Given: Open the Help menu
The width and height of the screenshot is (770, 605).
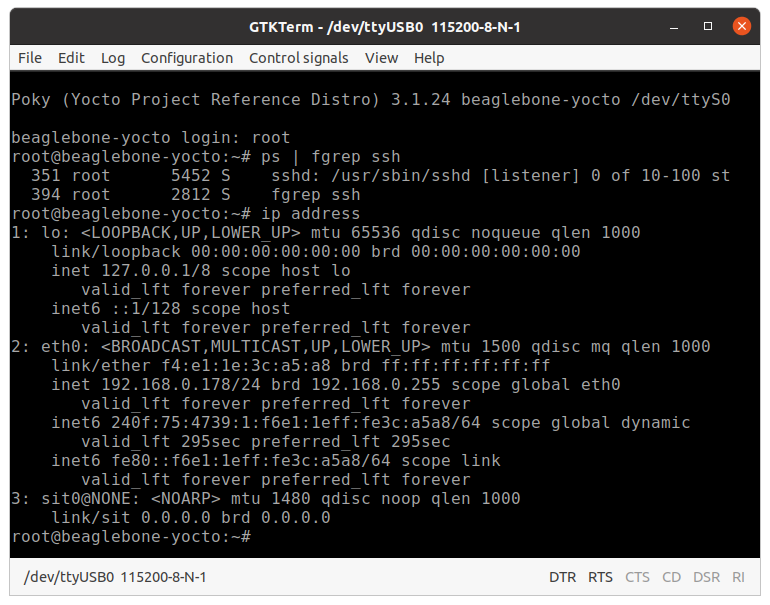Looking at the screenshot, I should coord(429,58).
